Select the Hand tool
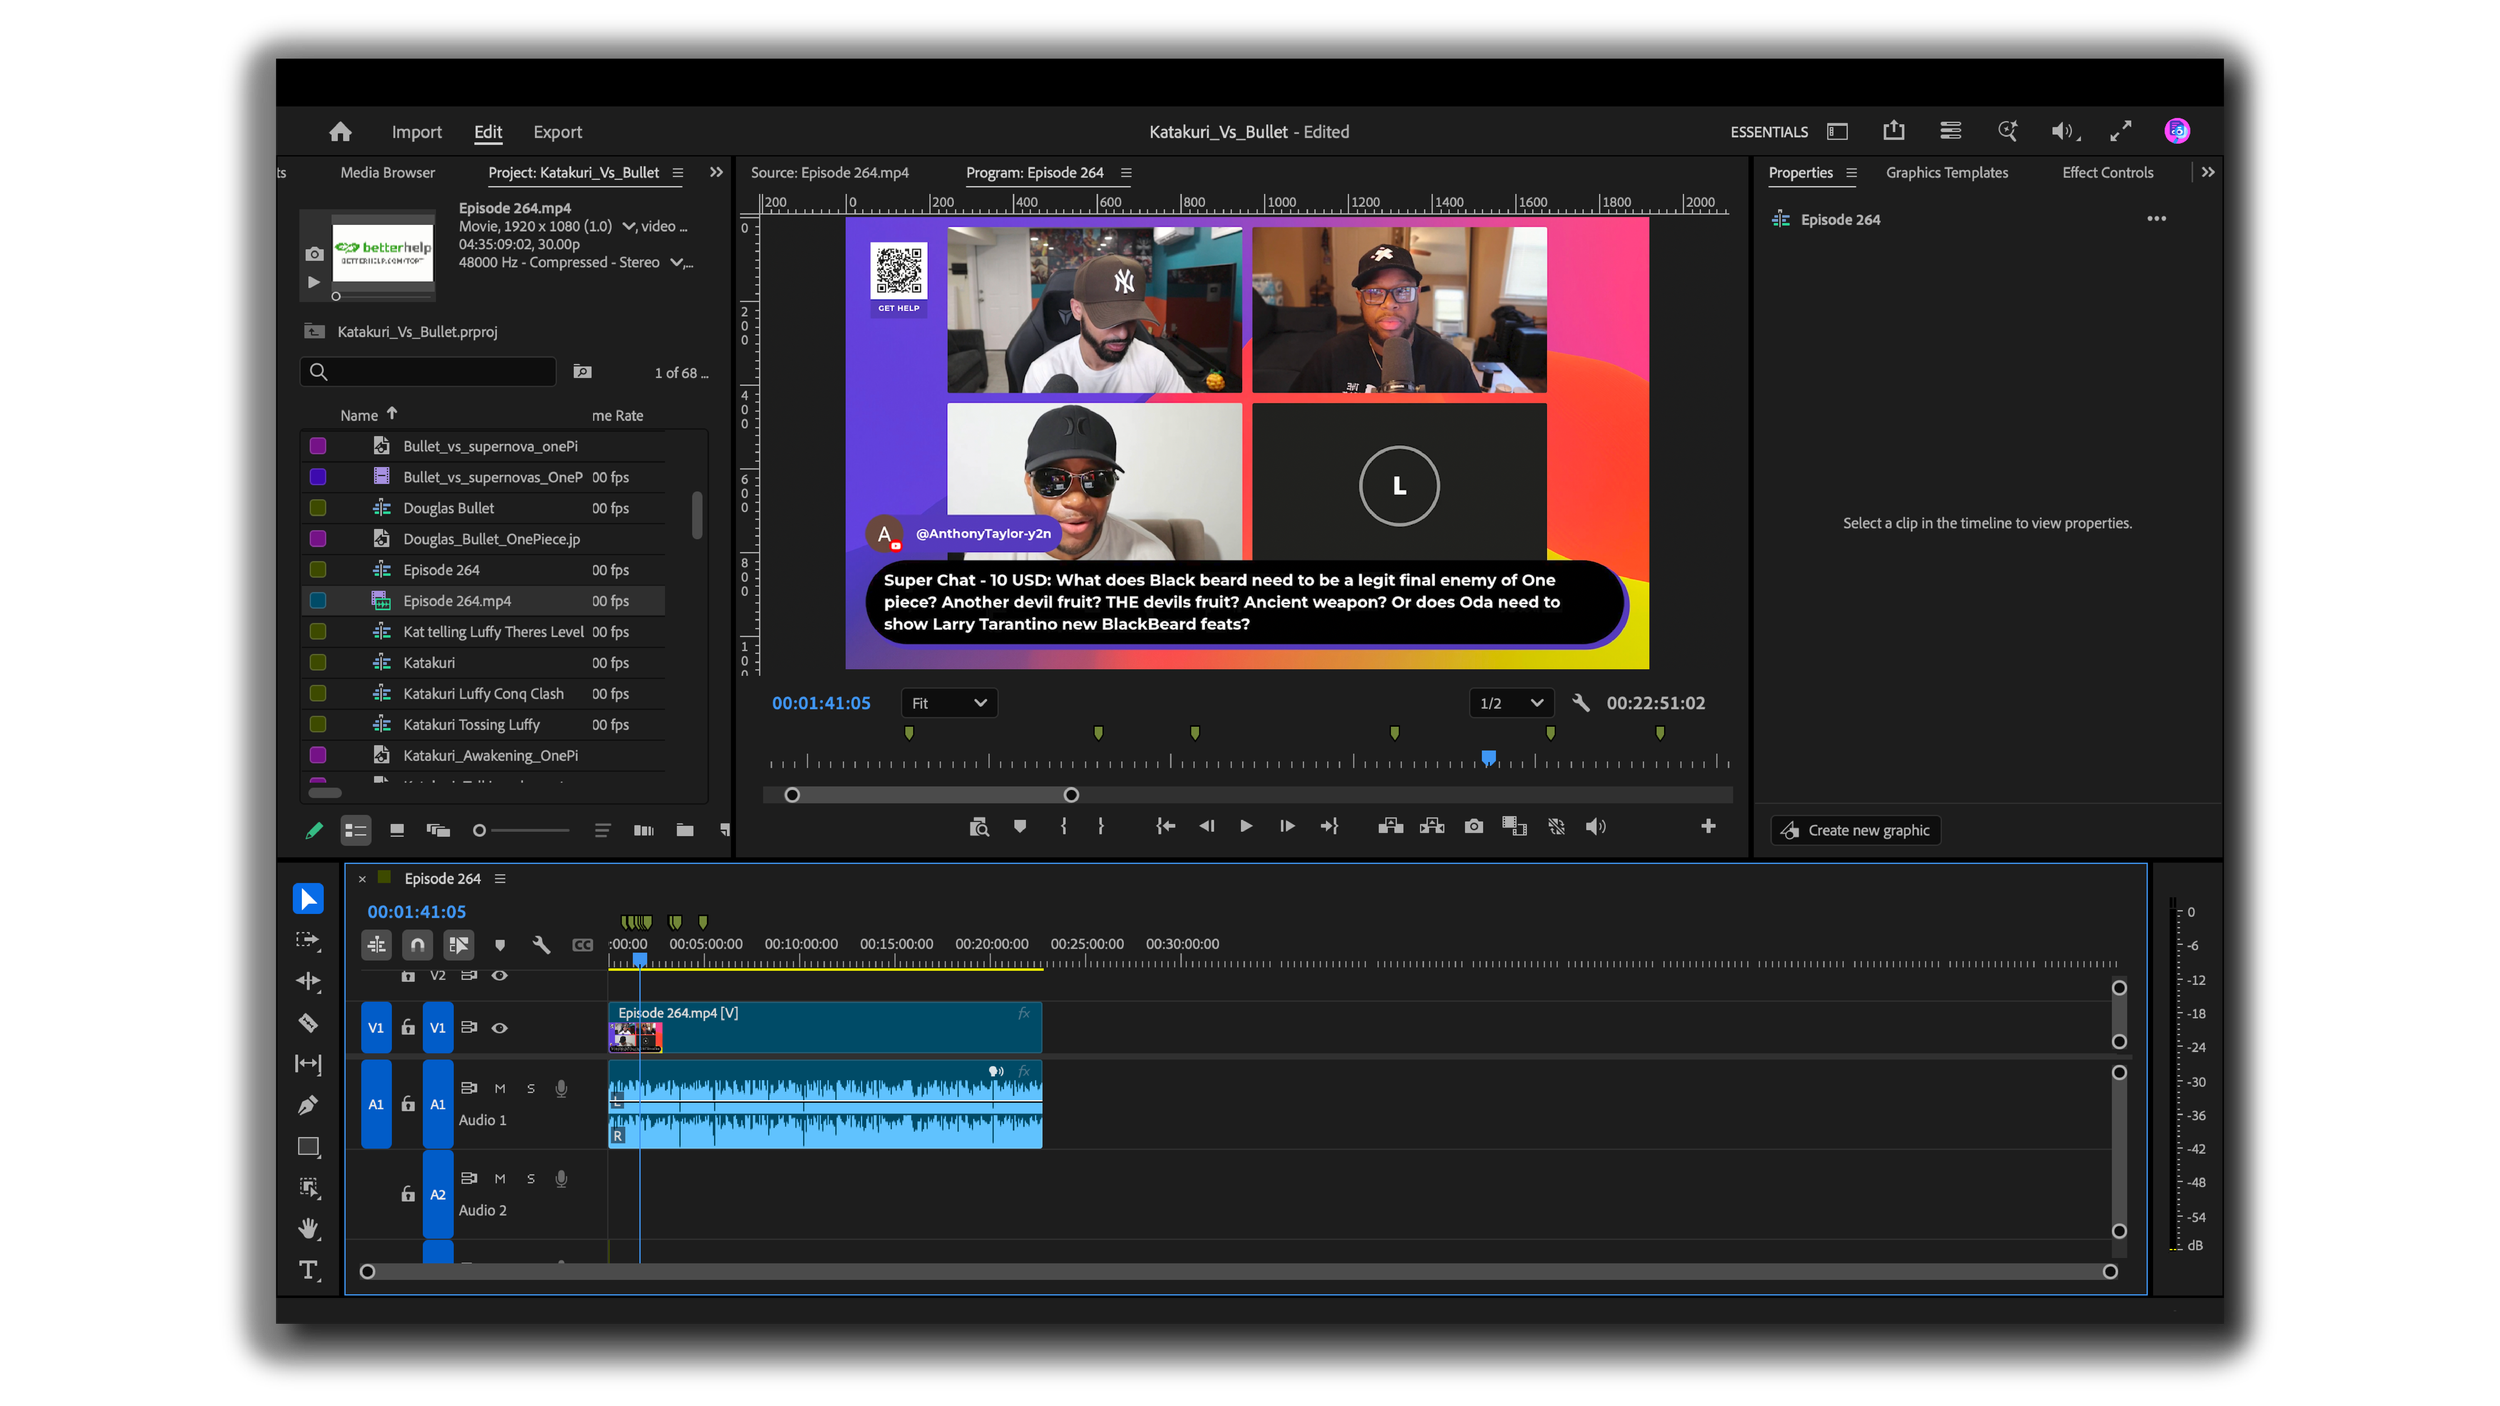Image resolution: width=2500 pixels, height=1406 pixels. pyautogui.click(x=308, y=1228)
